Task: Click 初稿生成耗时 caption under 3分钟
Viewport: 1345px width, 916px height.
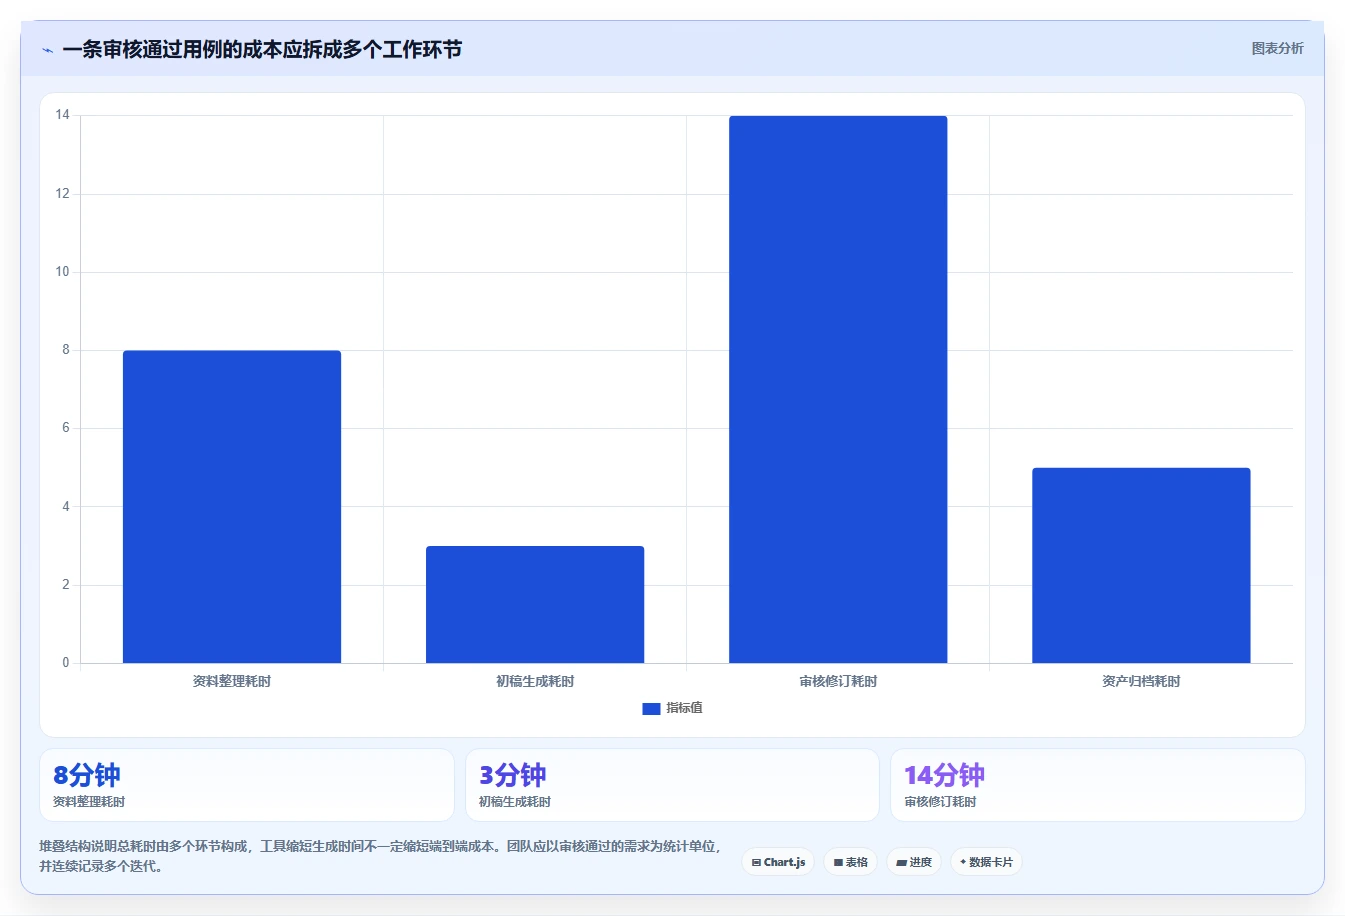Action: click(x=515, y=802)
